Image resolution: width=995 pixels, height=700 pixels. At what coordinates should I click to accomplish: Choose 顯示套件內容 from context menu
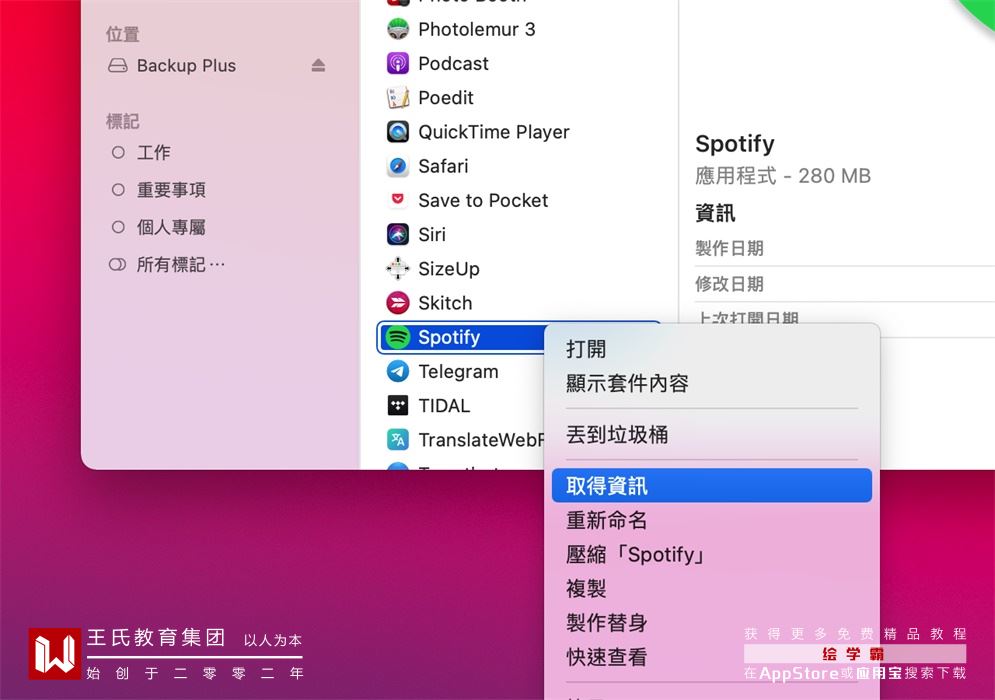coord(711,383)
